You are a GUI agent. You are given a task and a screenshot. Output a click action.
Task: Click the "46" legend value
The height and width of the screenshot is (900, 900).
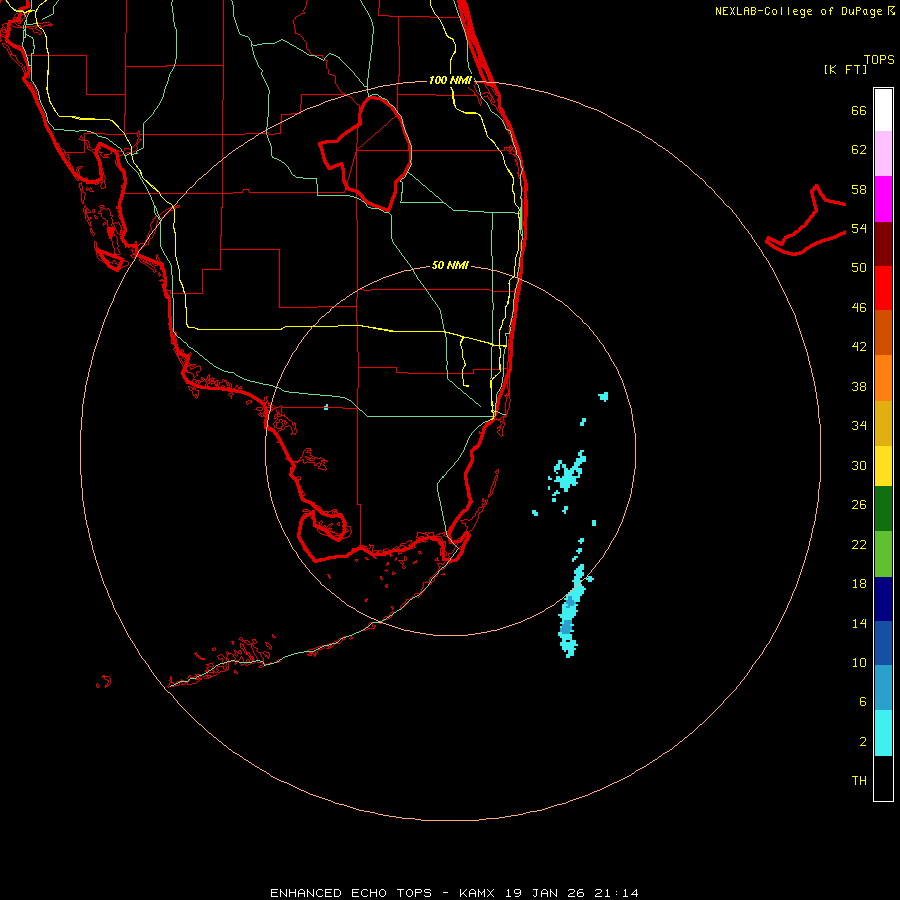tap(859, 308)
